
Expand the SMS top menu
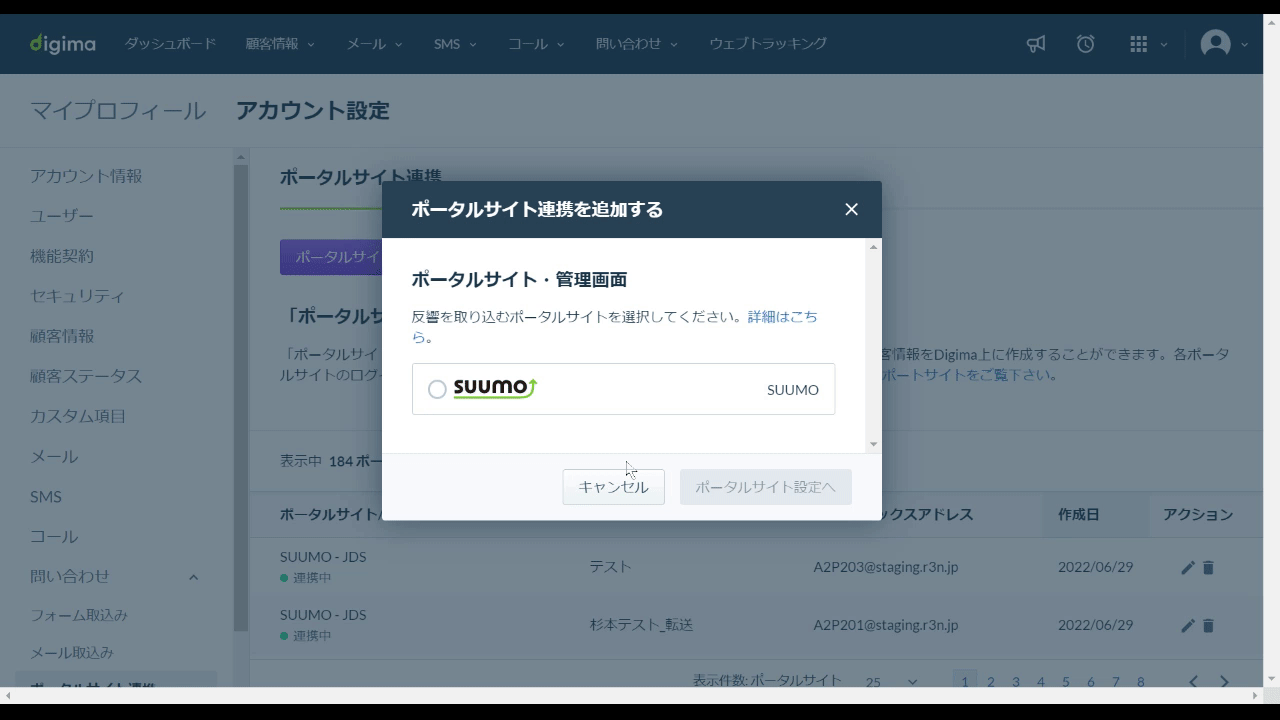tap(455, 44)
